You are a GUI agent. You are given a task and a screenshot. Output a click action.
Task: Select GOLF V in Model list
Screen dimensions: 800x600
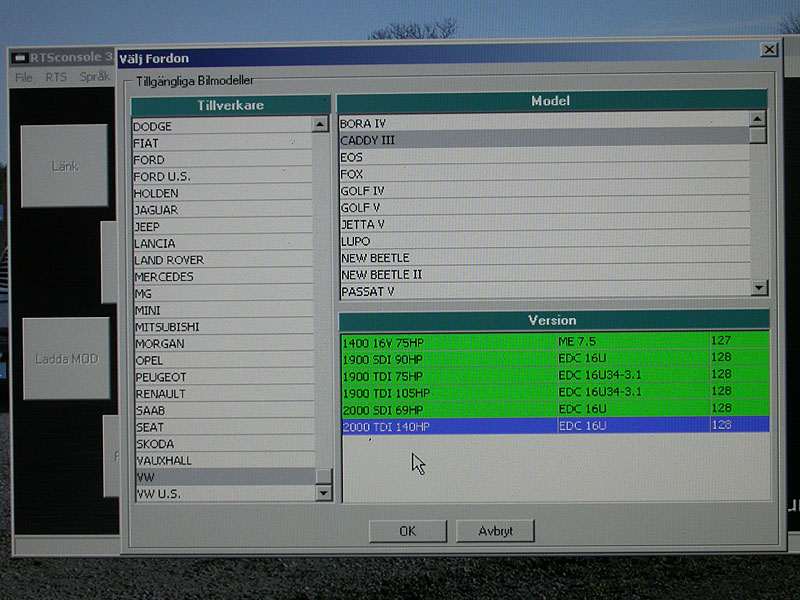point(545,208)
